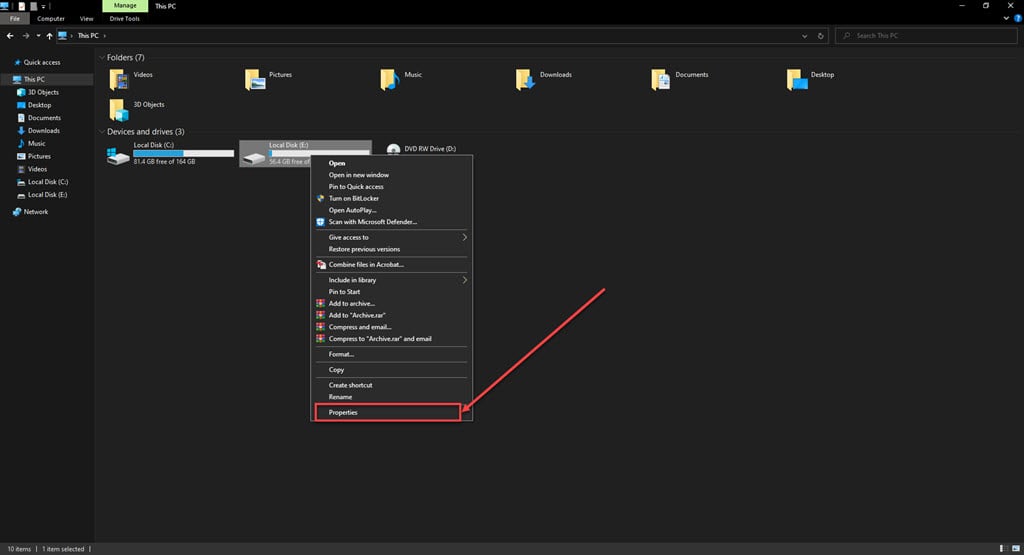Open the Documents folder icon
The image size is (1024, 555).
pyautogui.click(x=661, y=80)
